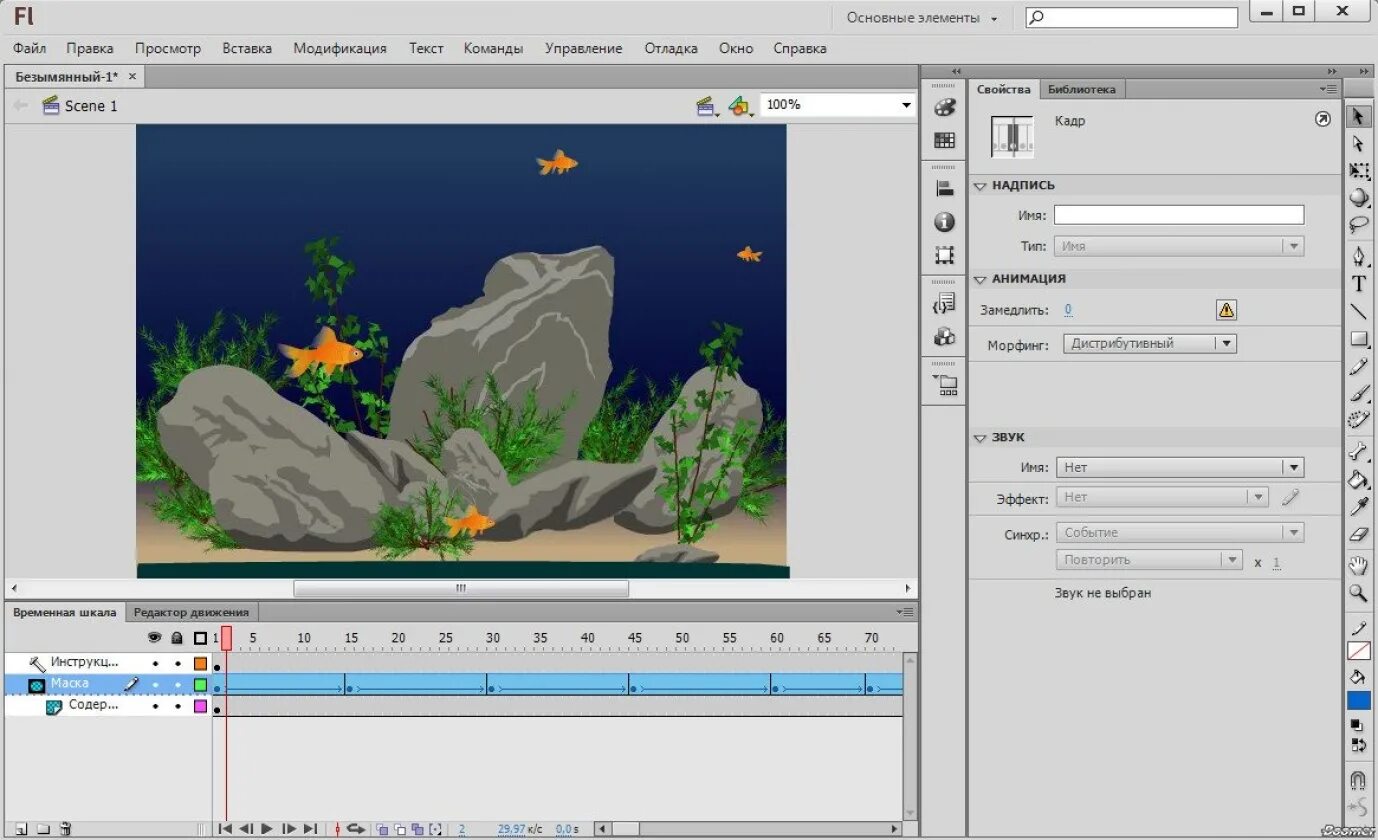Toggle Snap to Objects magnet
Screen dimensions: 1378x840
pyautogui.click(x=1358, y=780)
